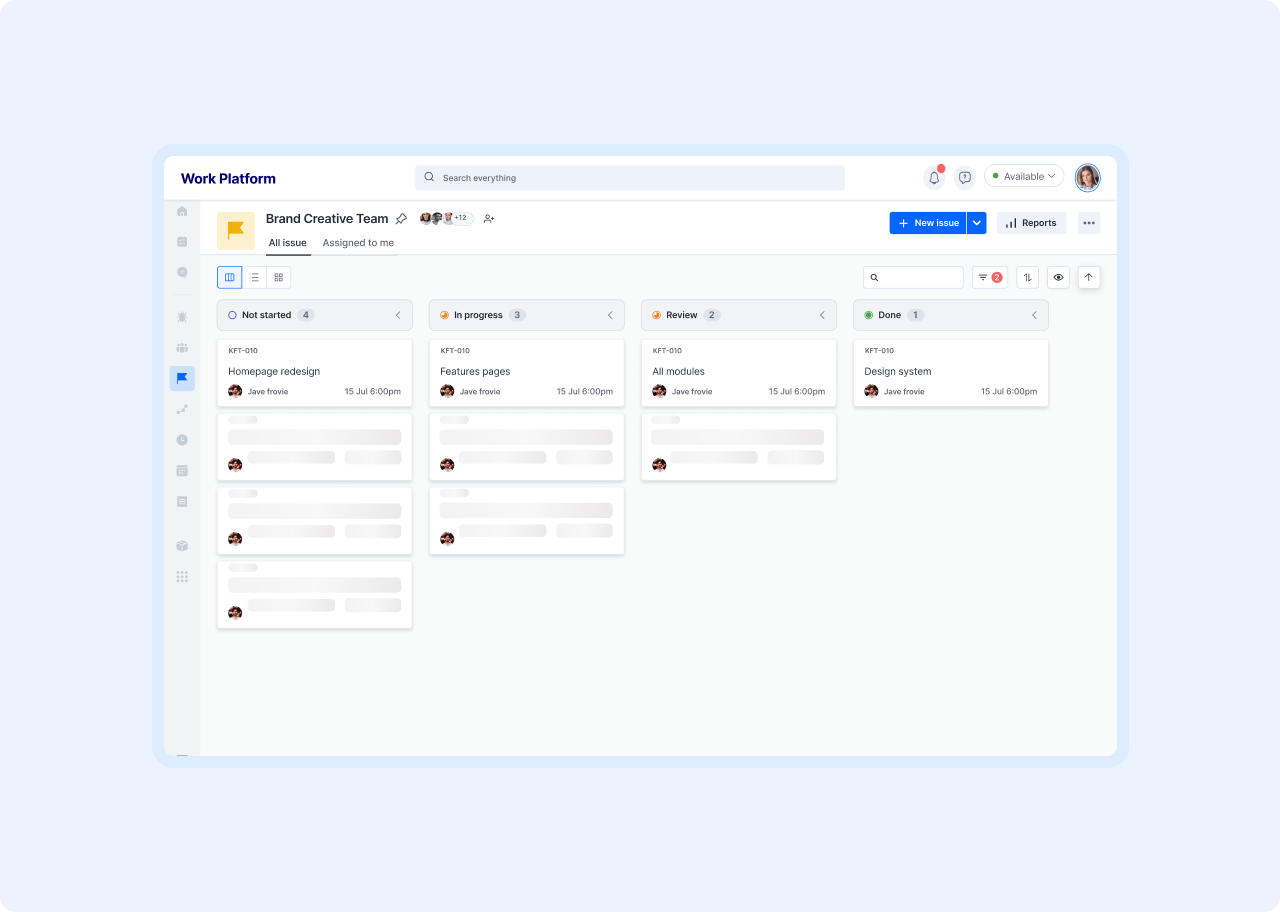This screenshot has width=1280, height=912.
Task: Click the Search everything field
Action: tap(630, 178)
